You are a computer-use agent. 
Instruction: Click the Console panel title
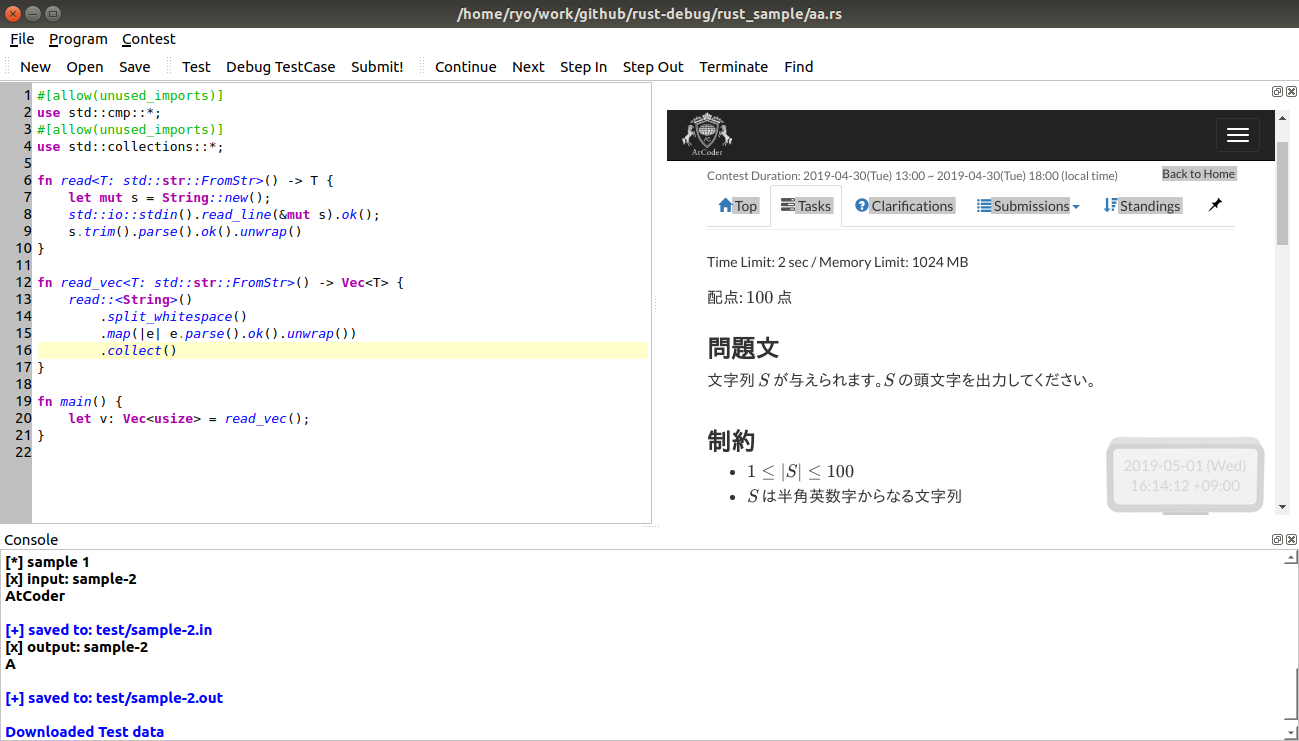point(31,540)
